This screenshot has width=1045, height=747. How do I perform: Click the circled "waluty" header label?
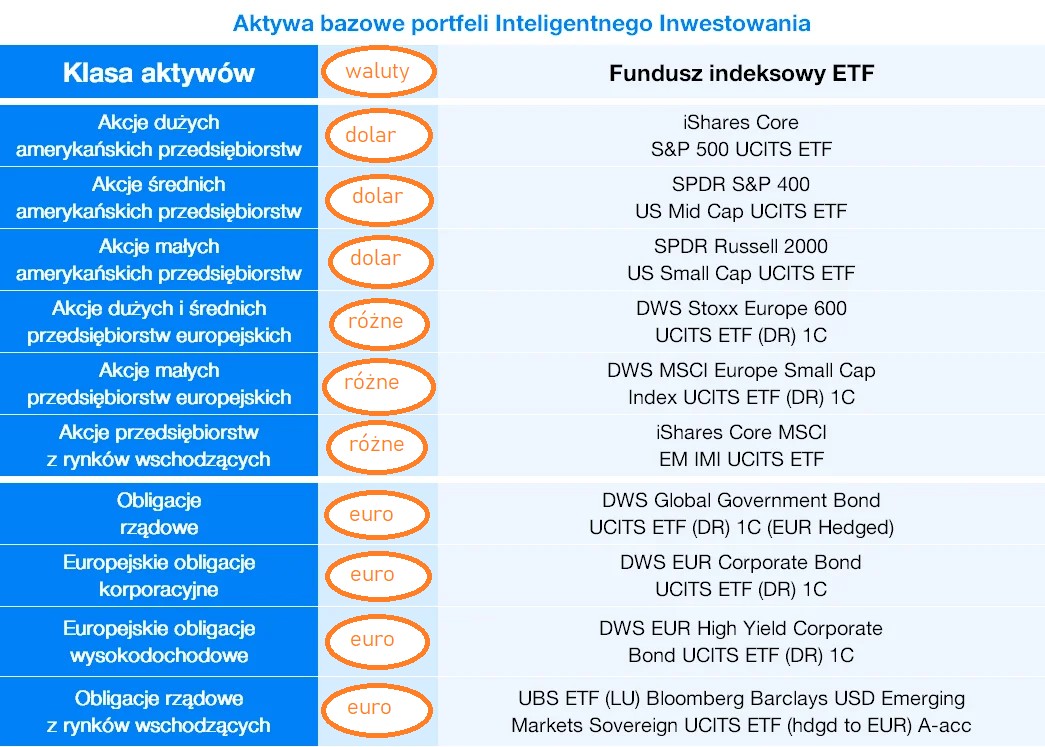coord(377,72)
